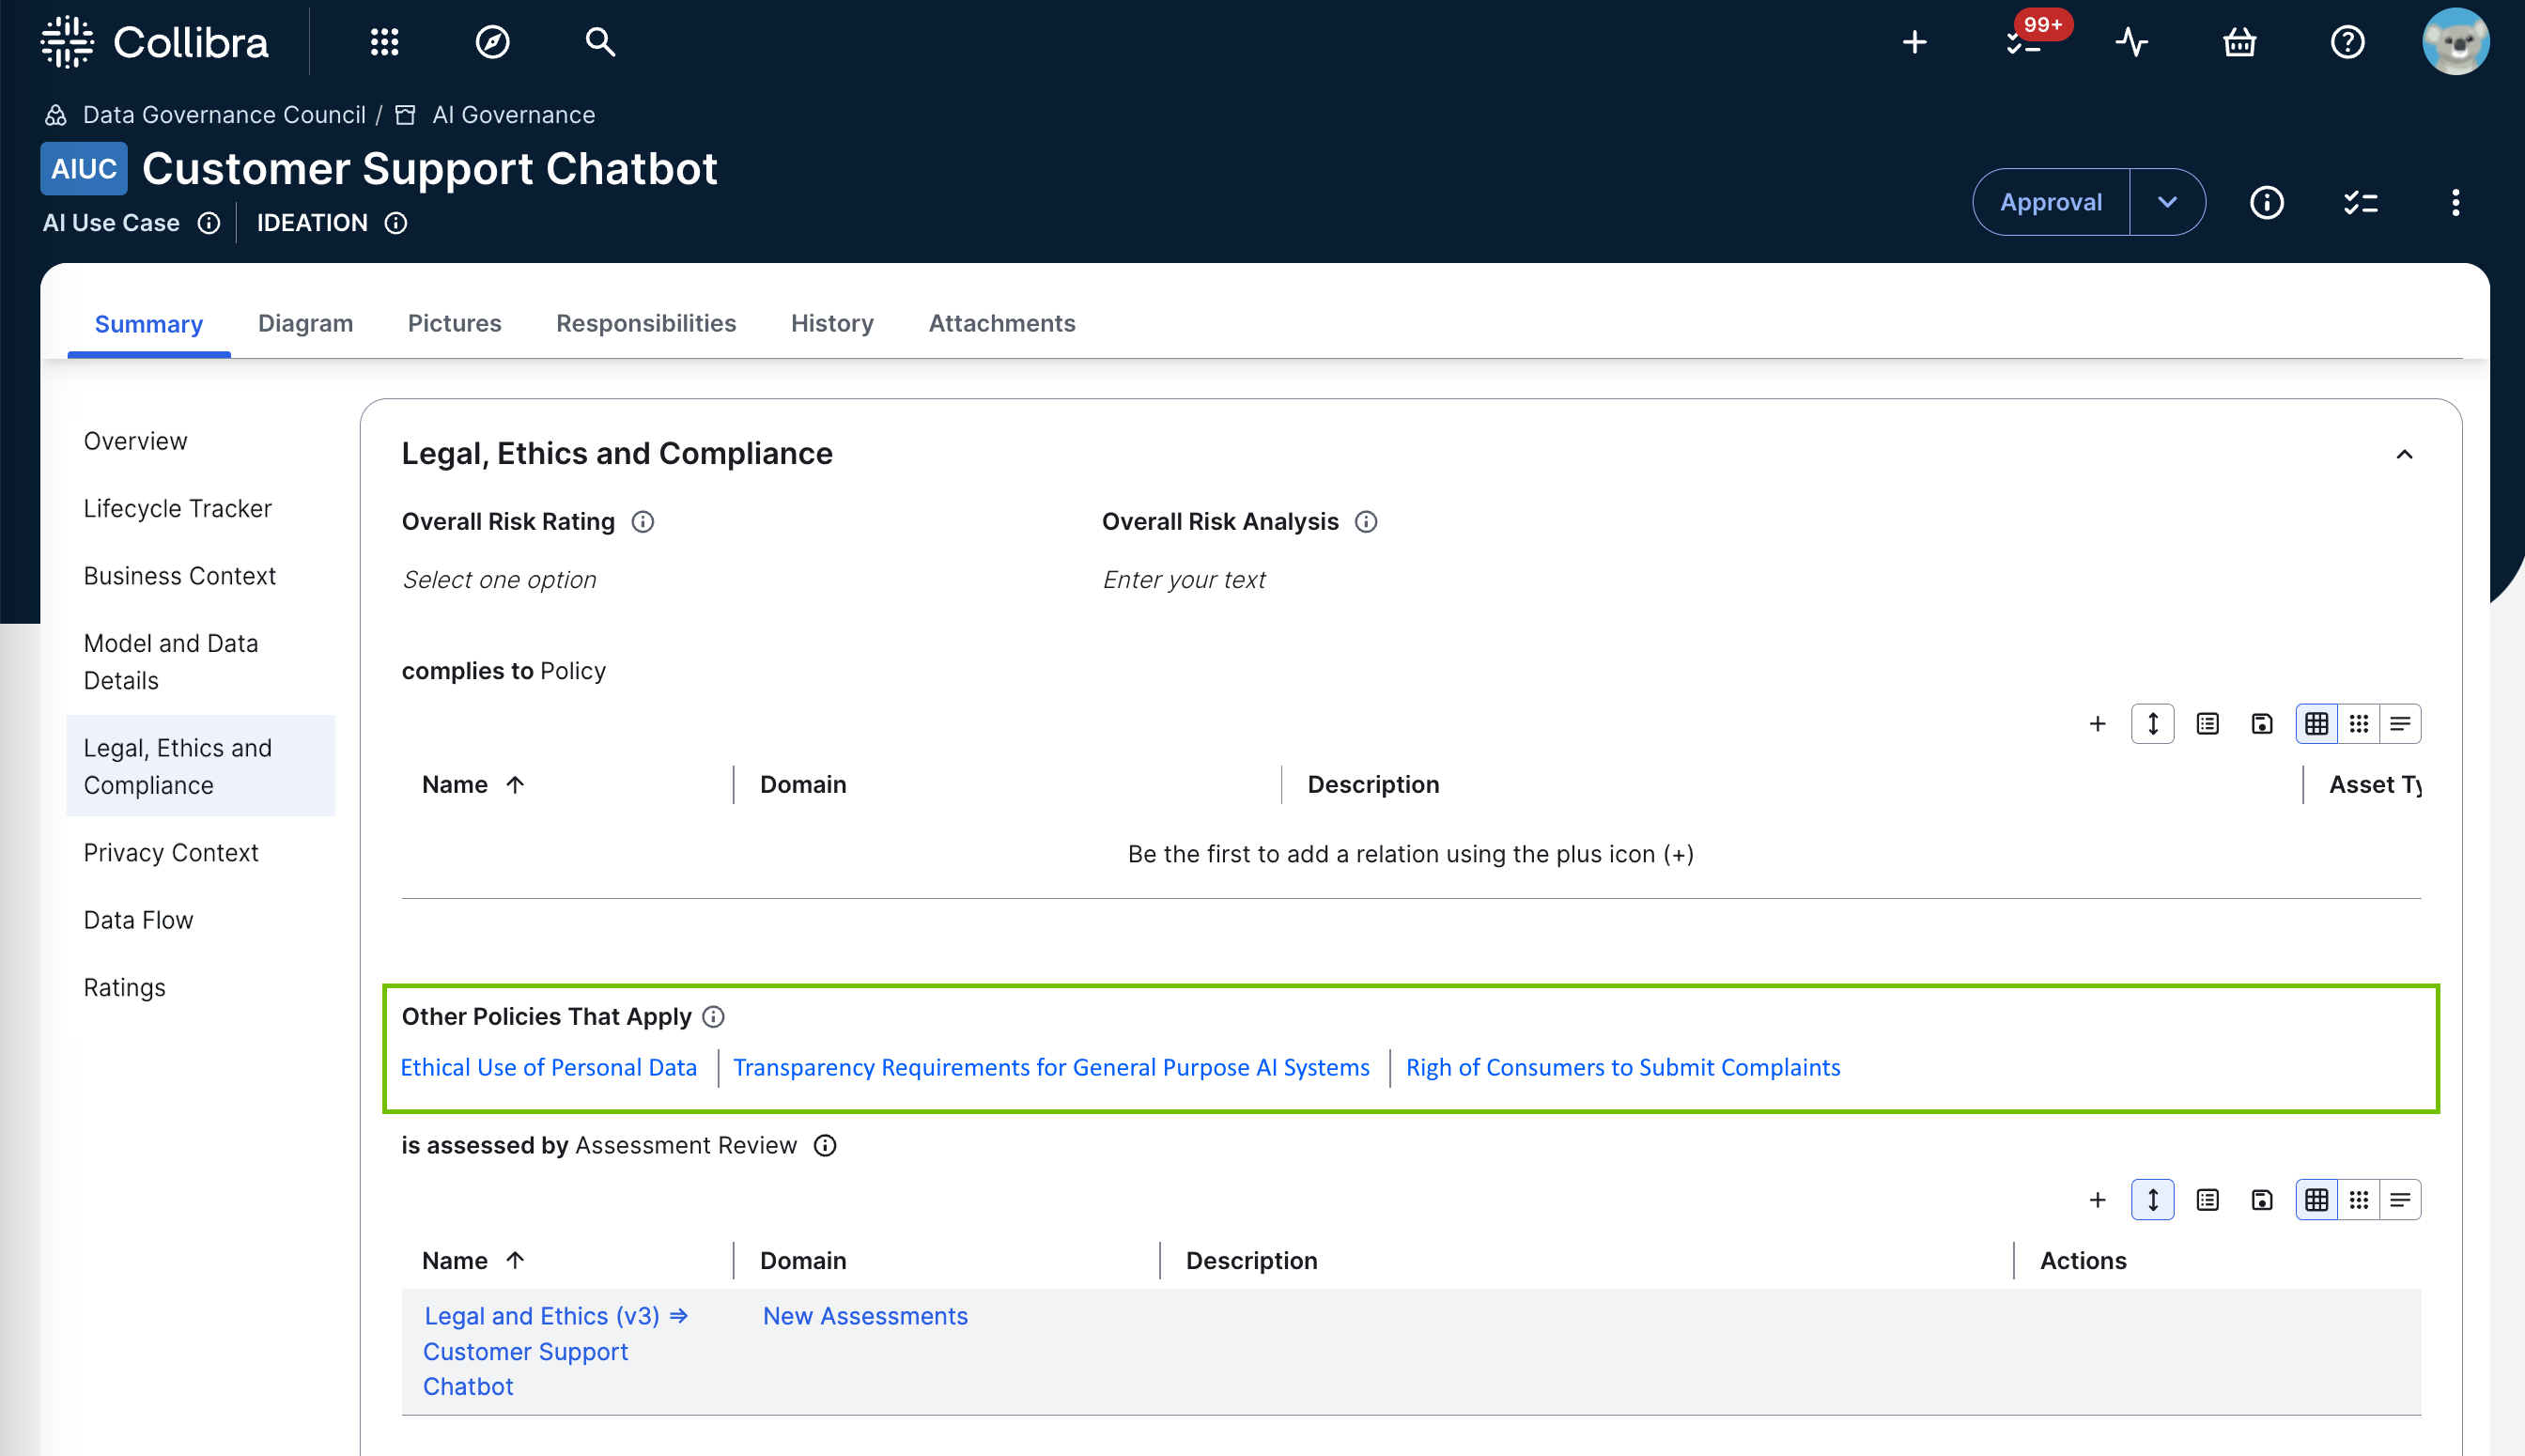Toggle row height in Policy table
This screenshot has width=2525, height=1456.
click(x=2152, y=724)
